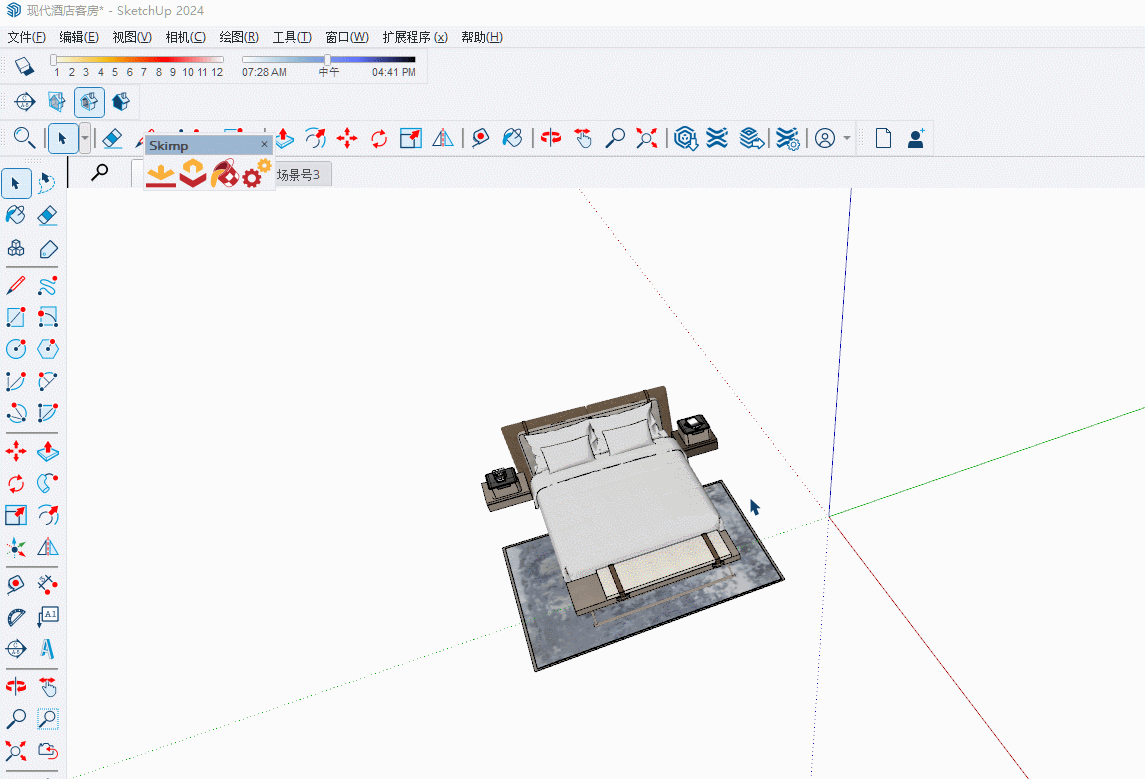Activate the Line pencil tool
1145x779 pixels.
16,286
